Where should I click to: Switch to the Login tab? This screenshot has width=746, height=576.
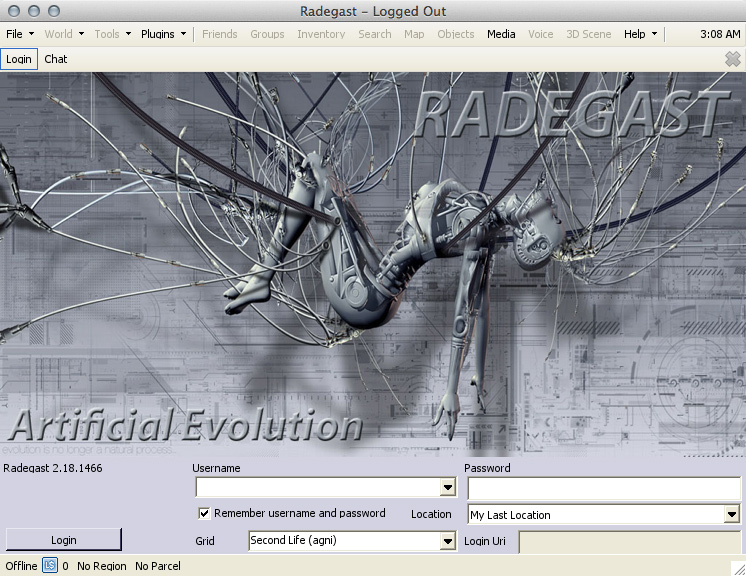click(x=19, y=59)
